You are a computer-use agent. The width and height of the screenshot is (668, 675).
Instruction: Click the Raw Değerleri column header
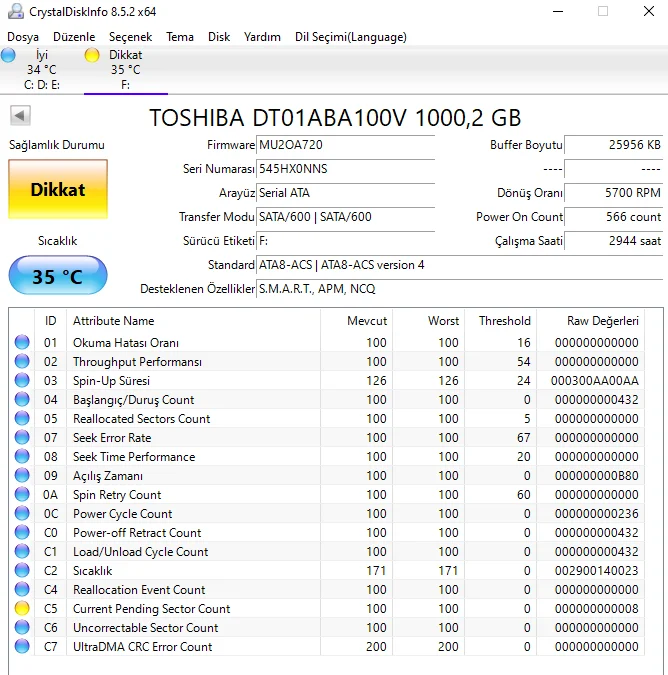[602, 321]
